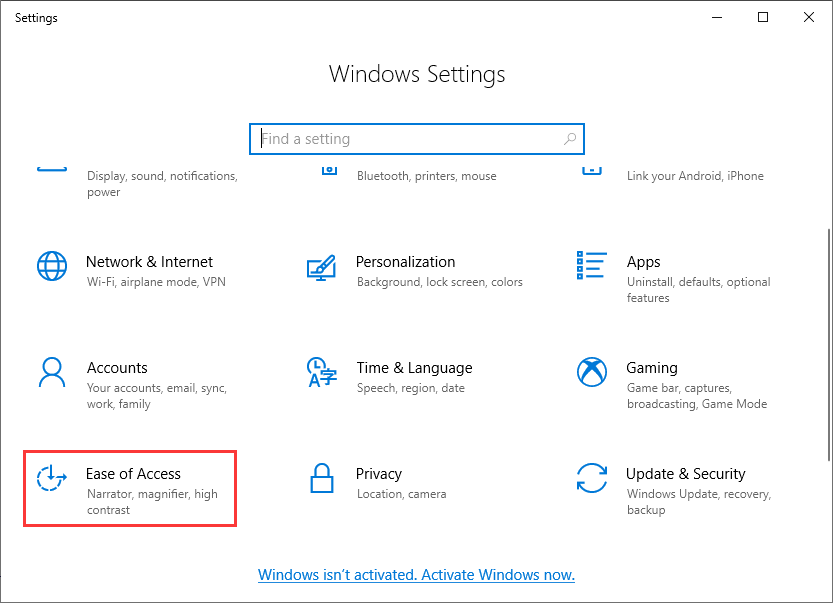Click the System settings icon
Image resolution: width=833 pixels, height=603 pixels.
click(x=52, y=168)
